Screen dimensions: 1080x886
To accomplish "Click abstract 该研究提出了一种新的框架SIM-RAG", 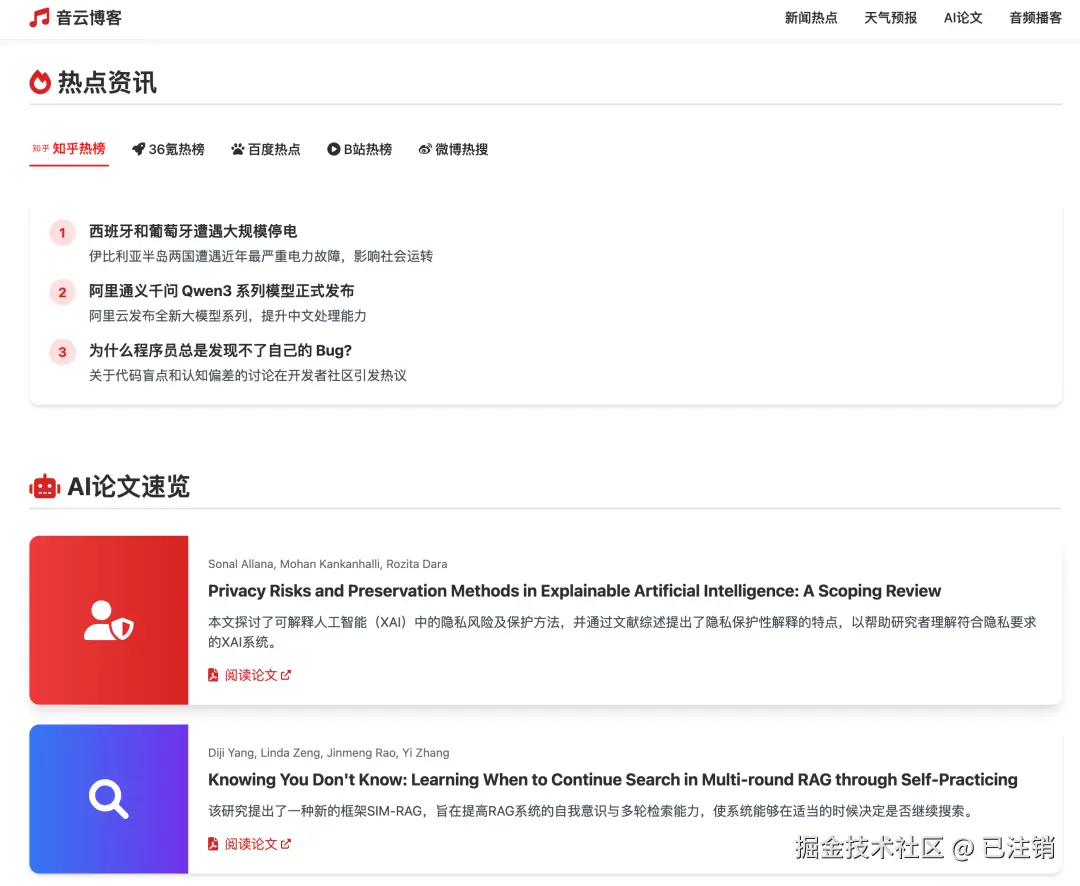I will [x=592, y=811].
